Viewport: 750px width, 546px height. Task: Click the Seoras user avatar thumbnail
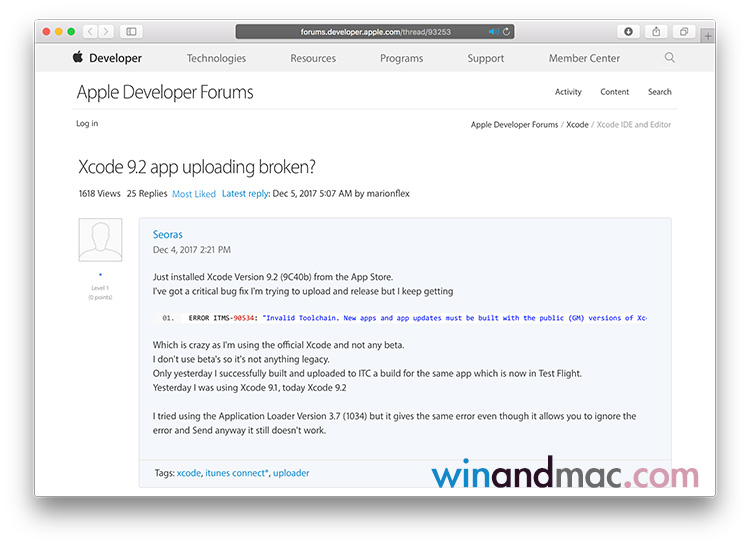pyautogui.click(x=100, y=240)
